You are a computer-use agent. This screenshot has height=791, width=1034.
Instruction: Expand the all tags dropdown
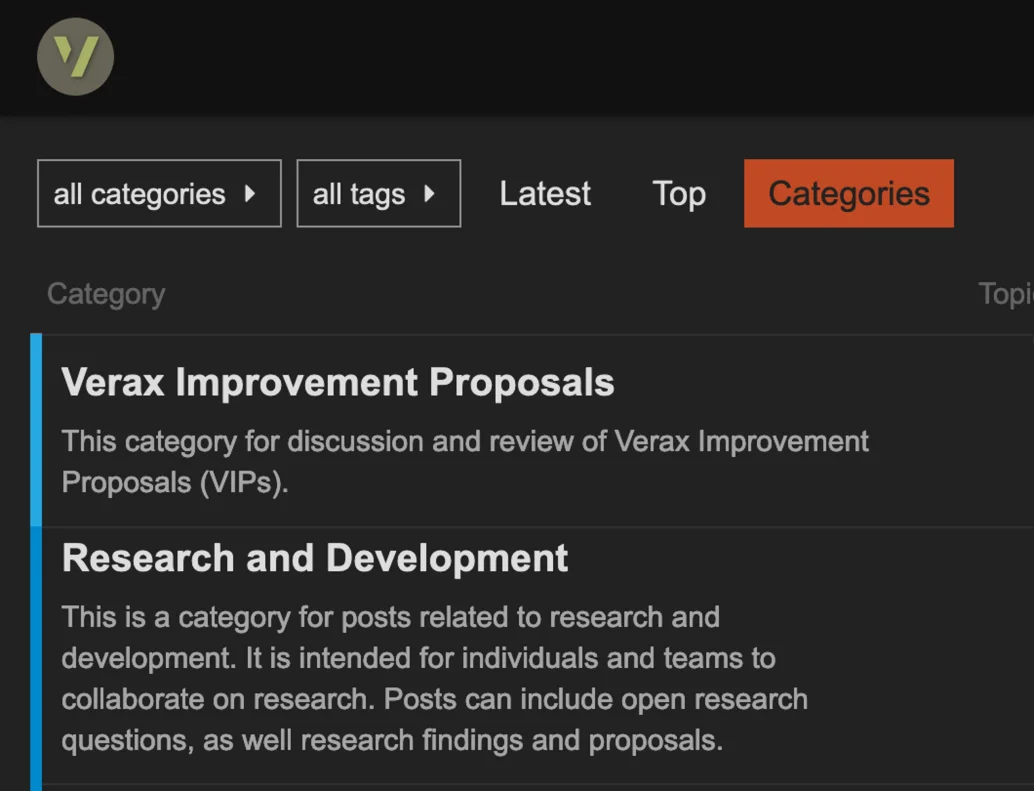[379, 193]
